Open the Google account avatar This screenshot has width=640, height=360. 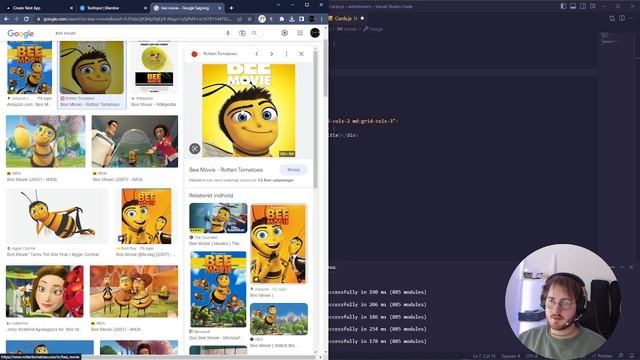(315, 33)
